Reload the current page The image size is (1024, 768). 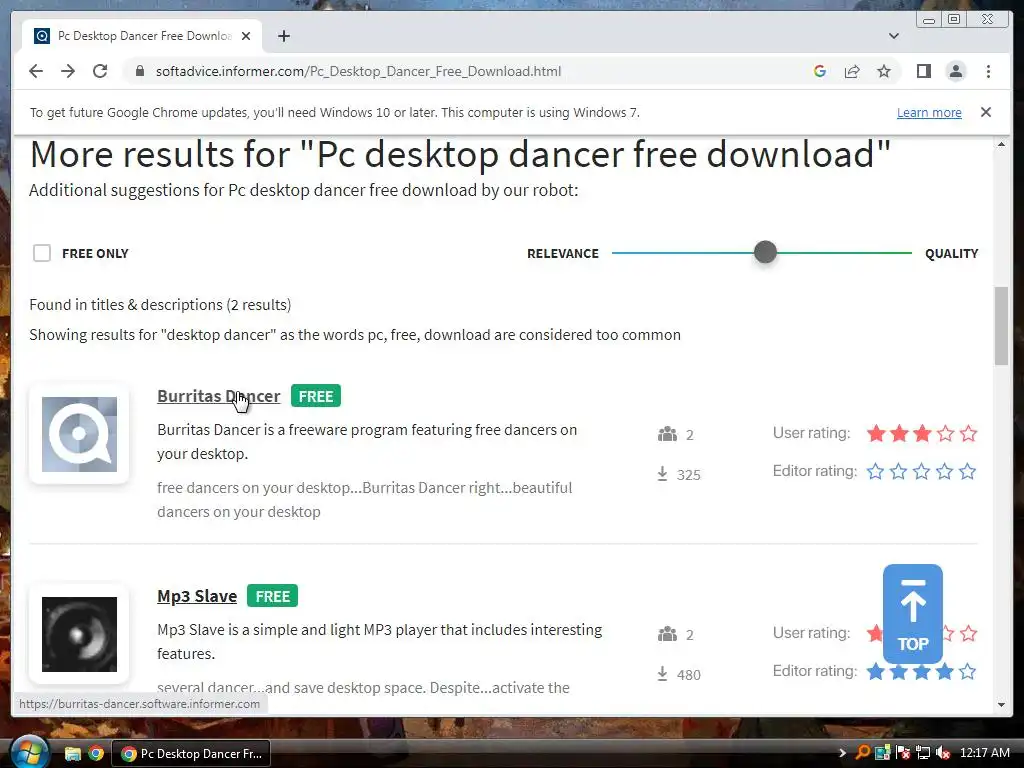click(x=100, y=71)
